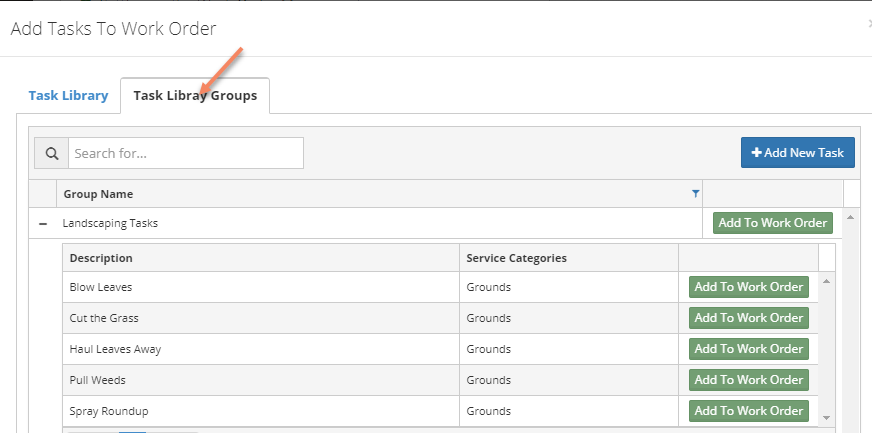This screenshot has height=433, width=872.
Task: Open the Group Name column filter icon
Action: (695, 194)
